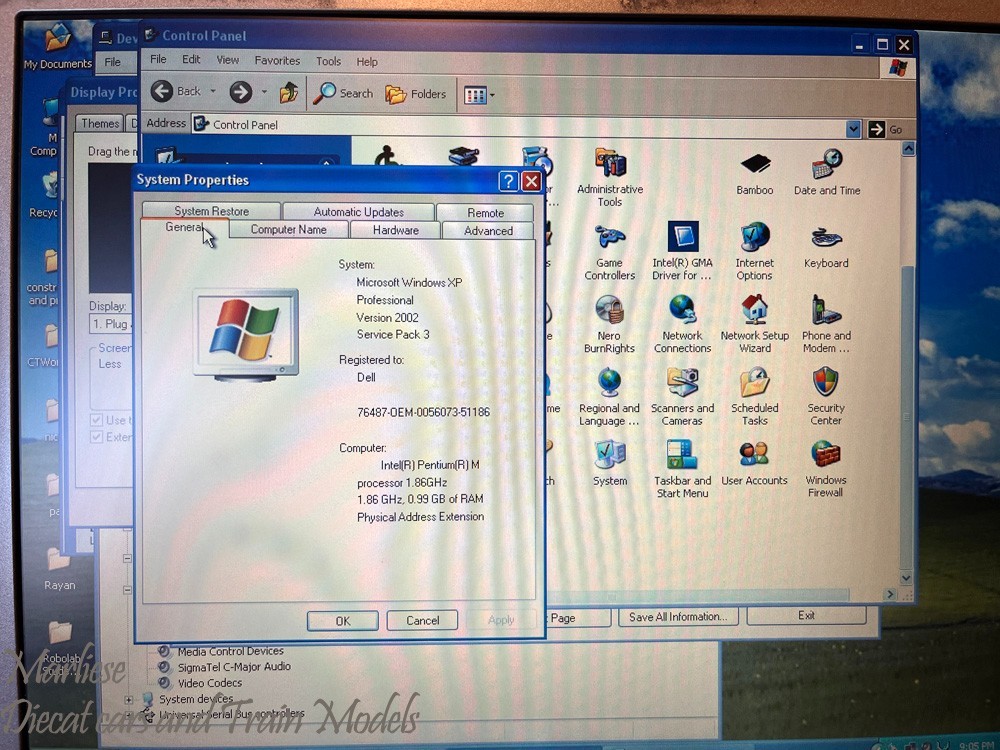Screen dimensions: 1000x750
Task: Click the Search toolbar button
Action: [x=343, y=94]
